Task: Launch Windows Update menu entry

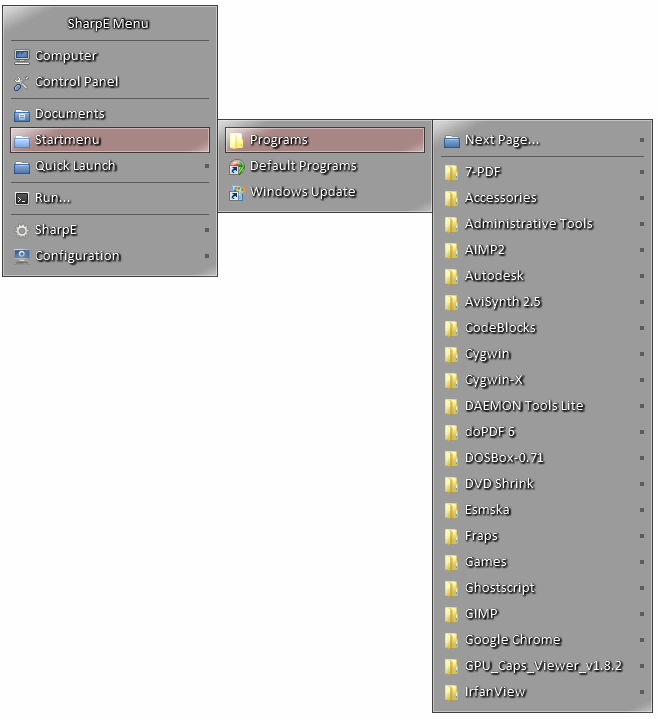Action: coord(325,192)
